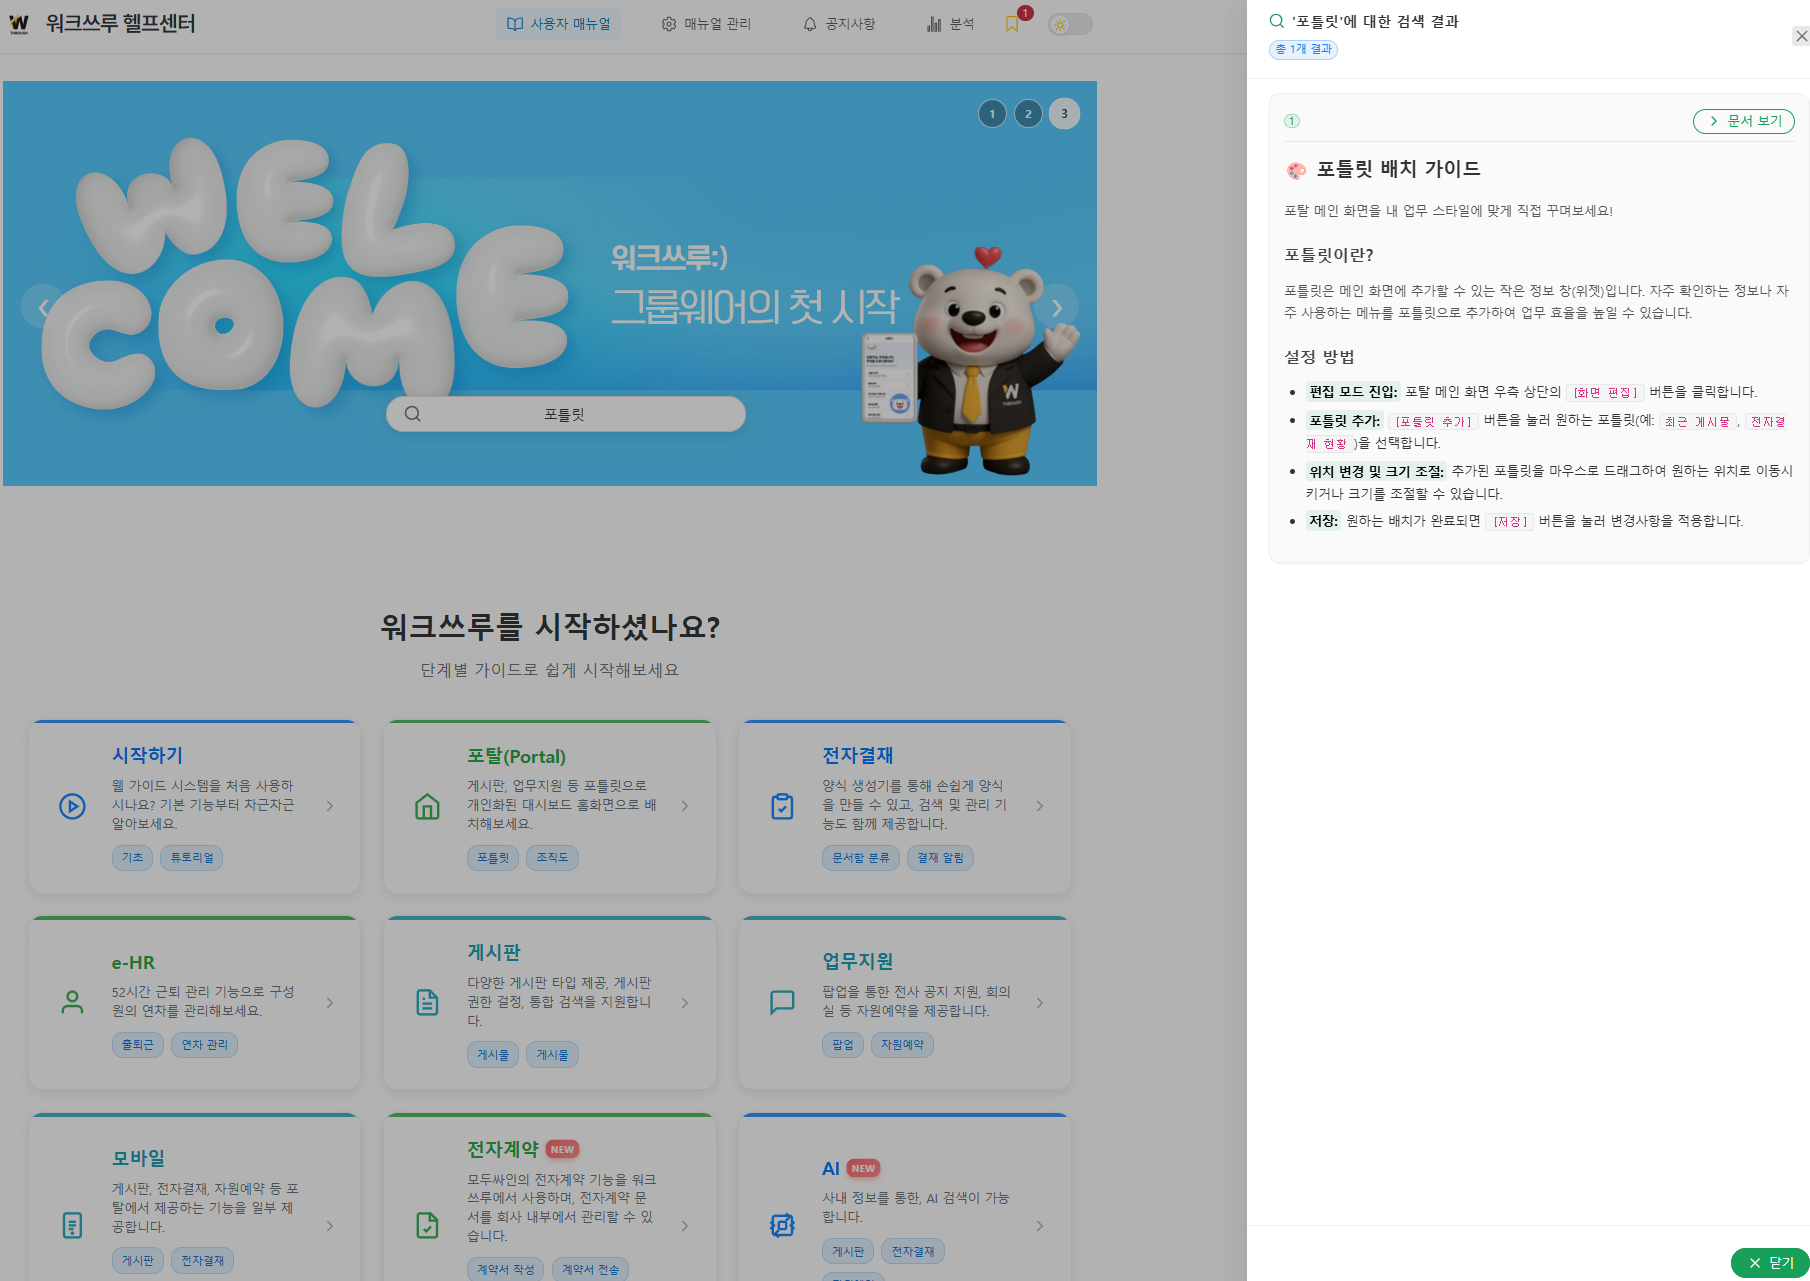Expand the AI card chevron

point(1039,1225)
